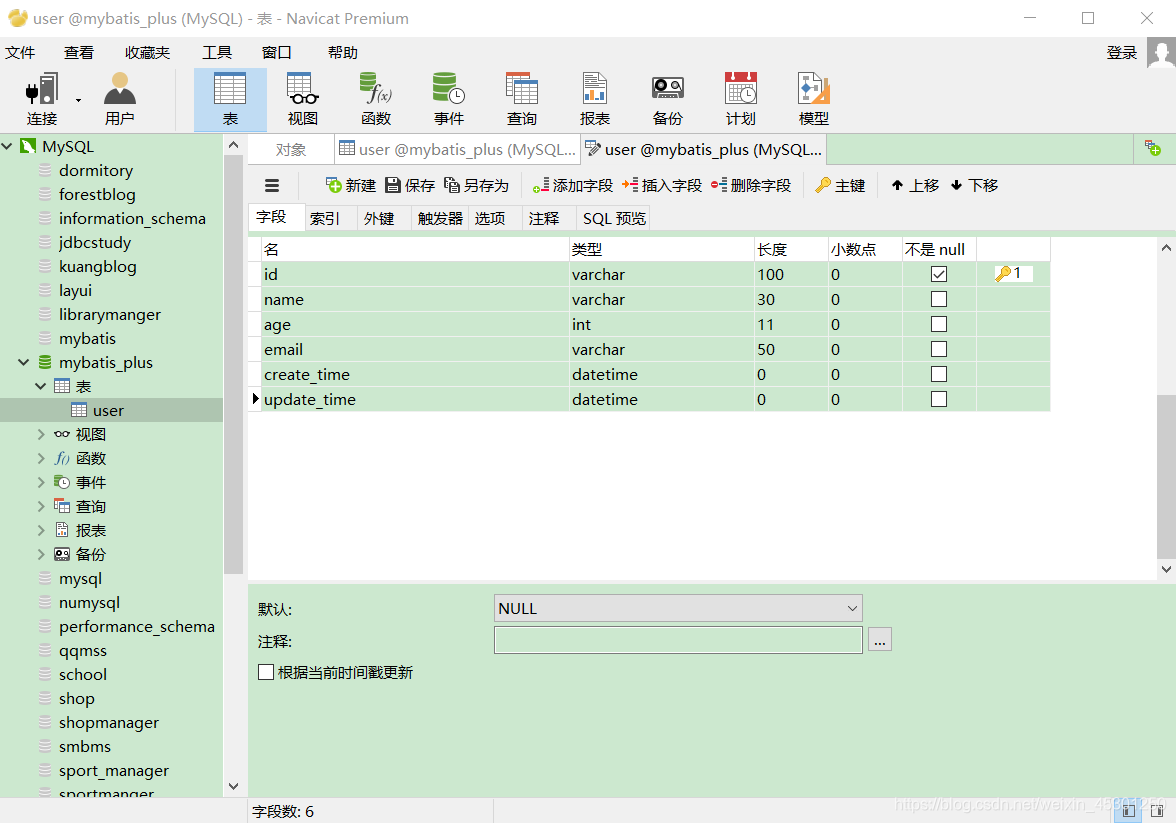Open the 函数 (Functions) tool

[376, 97]
